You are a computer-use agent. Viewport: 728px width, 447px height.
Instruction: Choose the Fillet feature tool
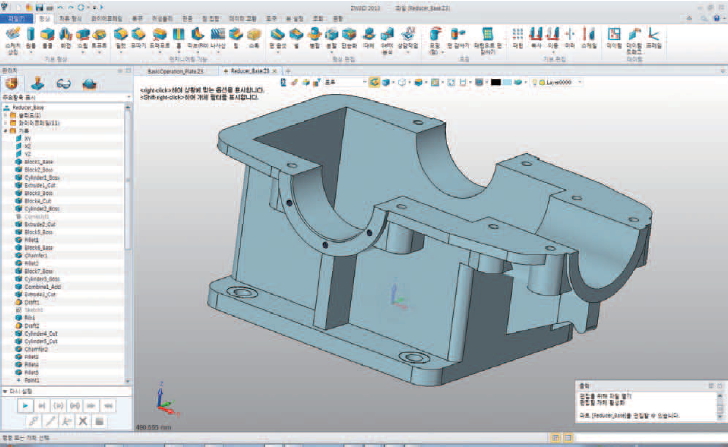(x=121, y=37)
